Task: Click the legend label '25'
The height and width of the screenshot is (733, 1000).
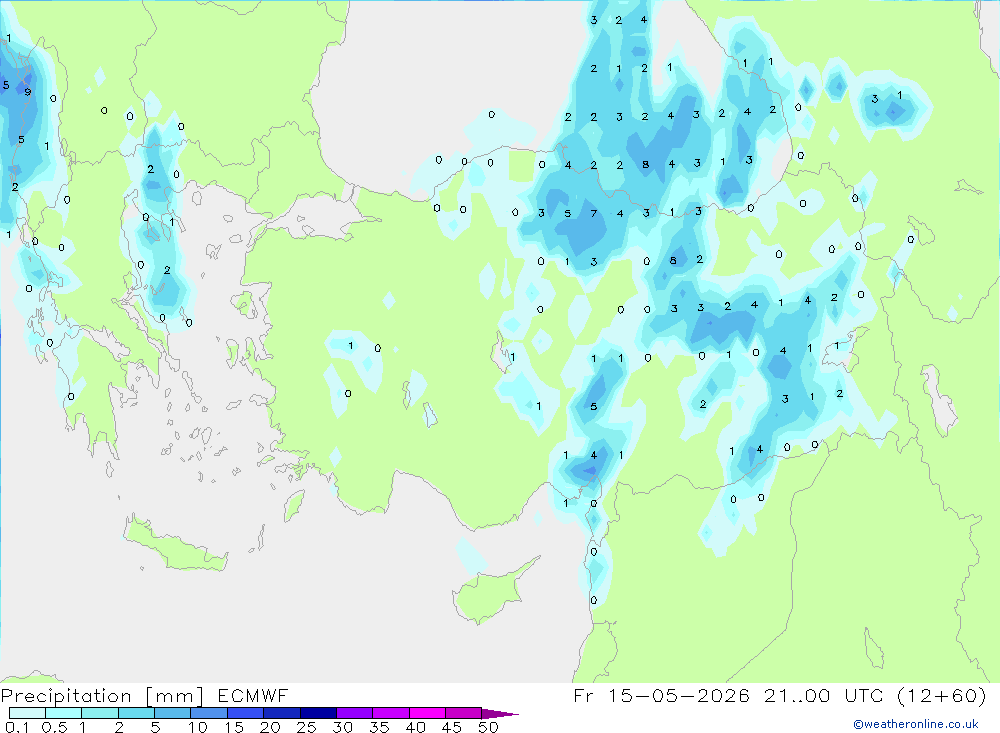Action: point(306,727)
